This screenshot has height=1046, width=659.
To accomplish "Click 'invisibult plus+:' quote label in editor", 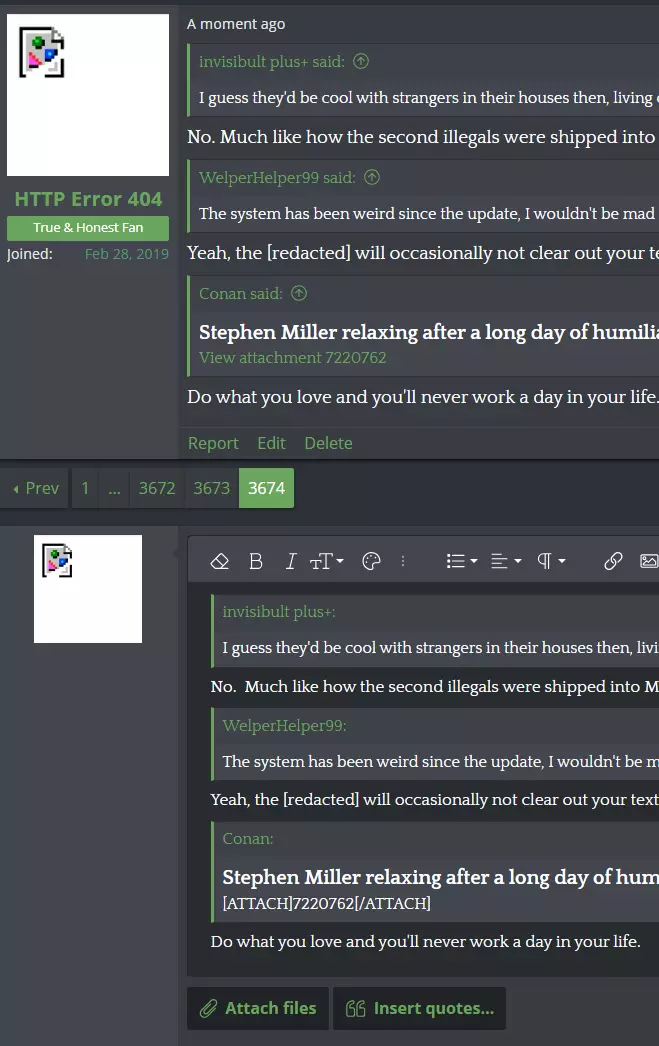I will click(x=279, y=612).
